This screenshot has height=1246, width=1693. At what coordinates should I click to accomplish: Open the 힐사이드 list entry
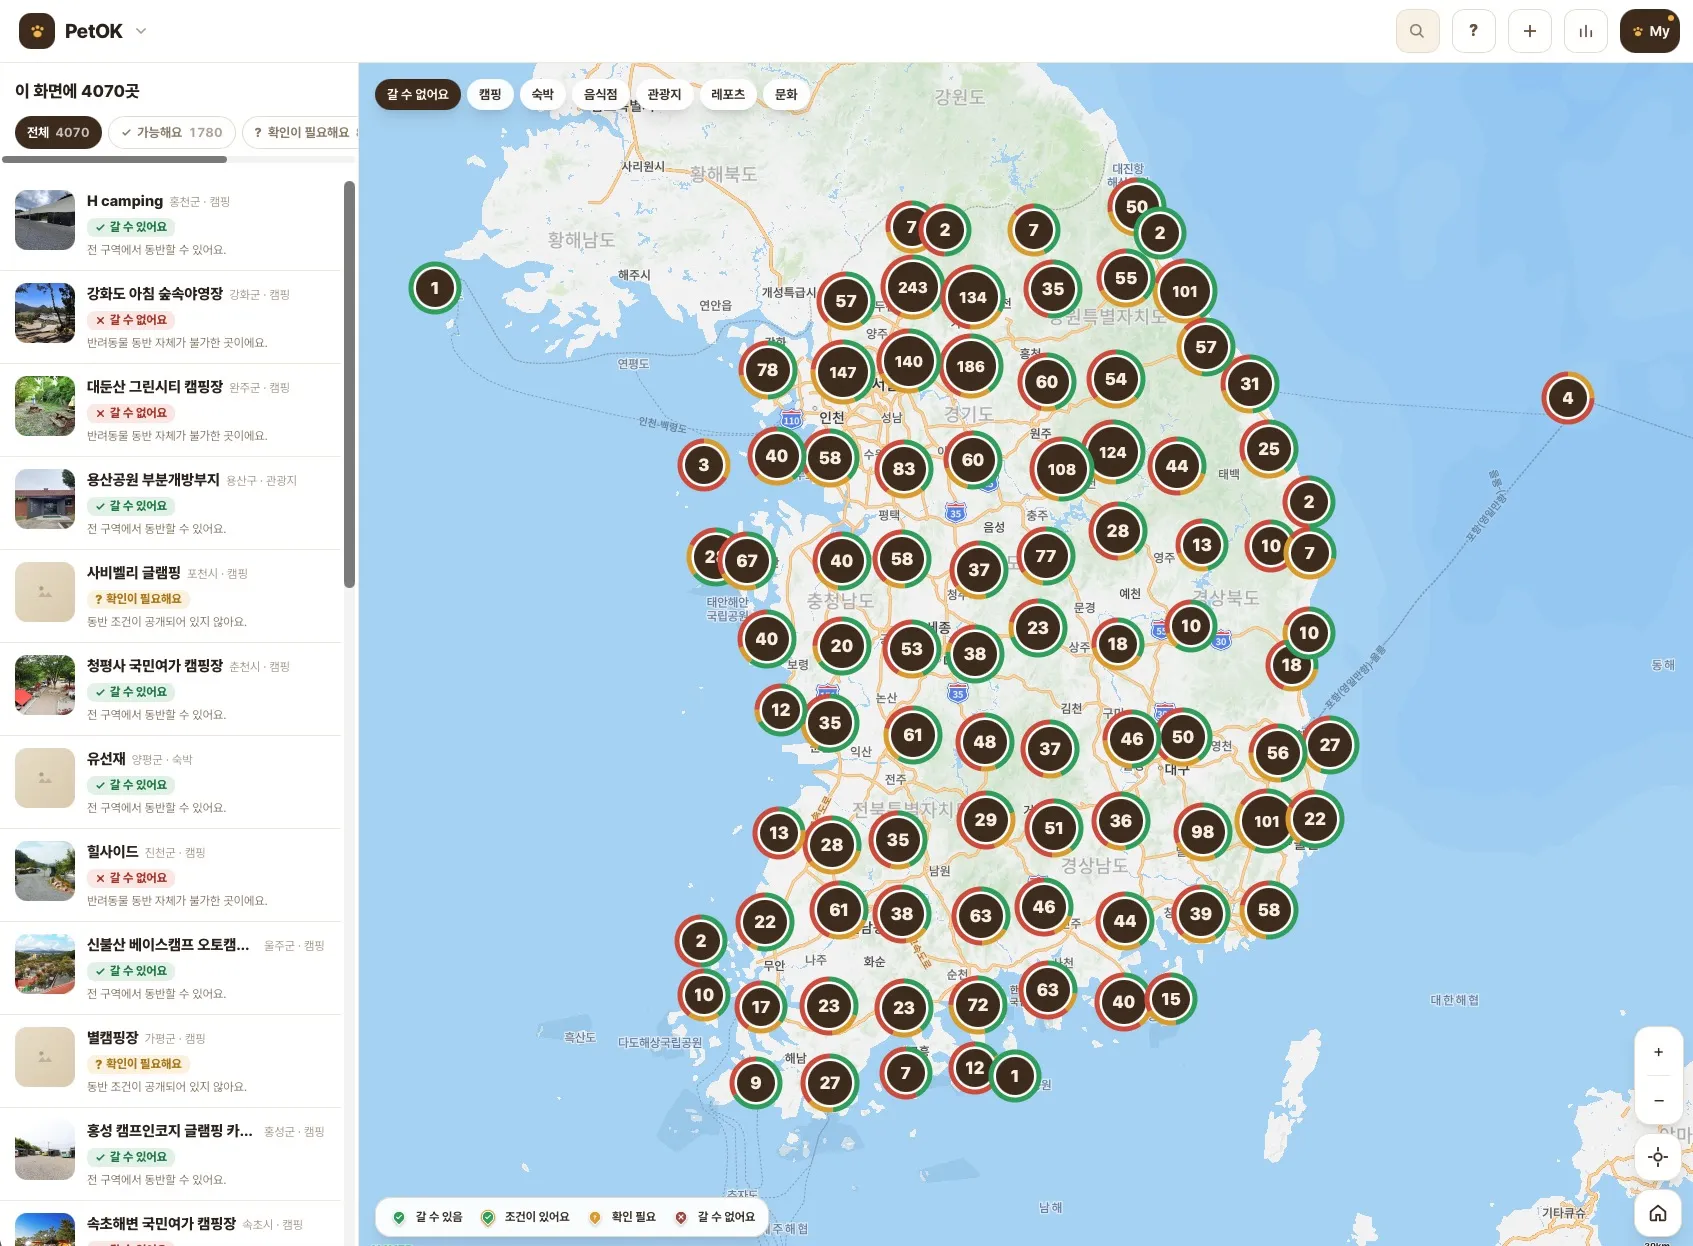pos(171,875)
